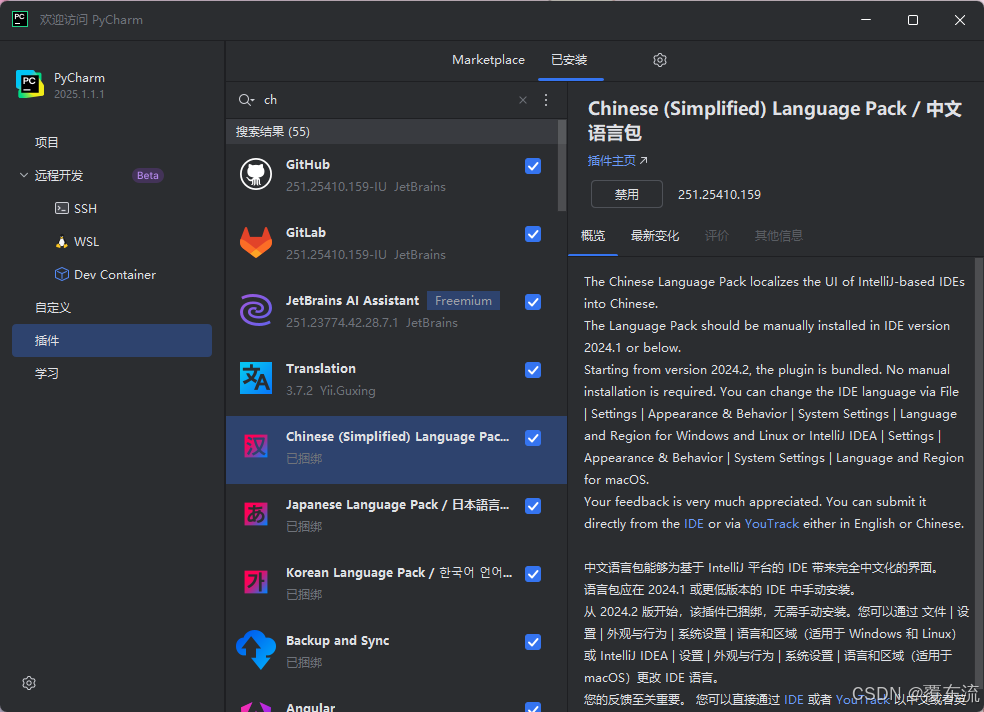This screenshot has width=984, height=712.
Task: Switch to the Marketplace tab
Action: (488, 60)
